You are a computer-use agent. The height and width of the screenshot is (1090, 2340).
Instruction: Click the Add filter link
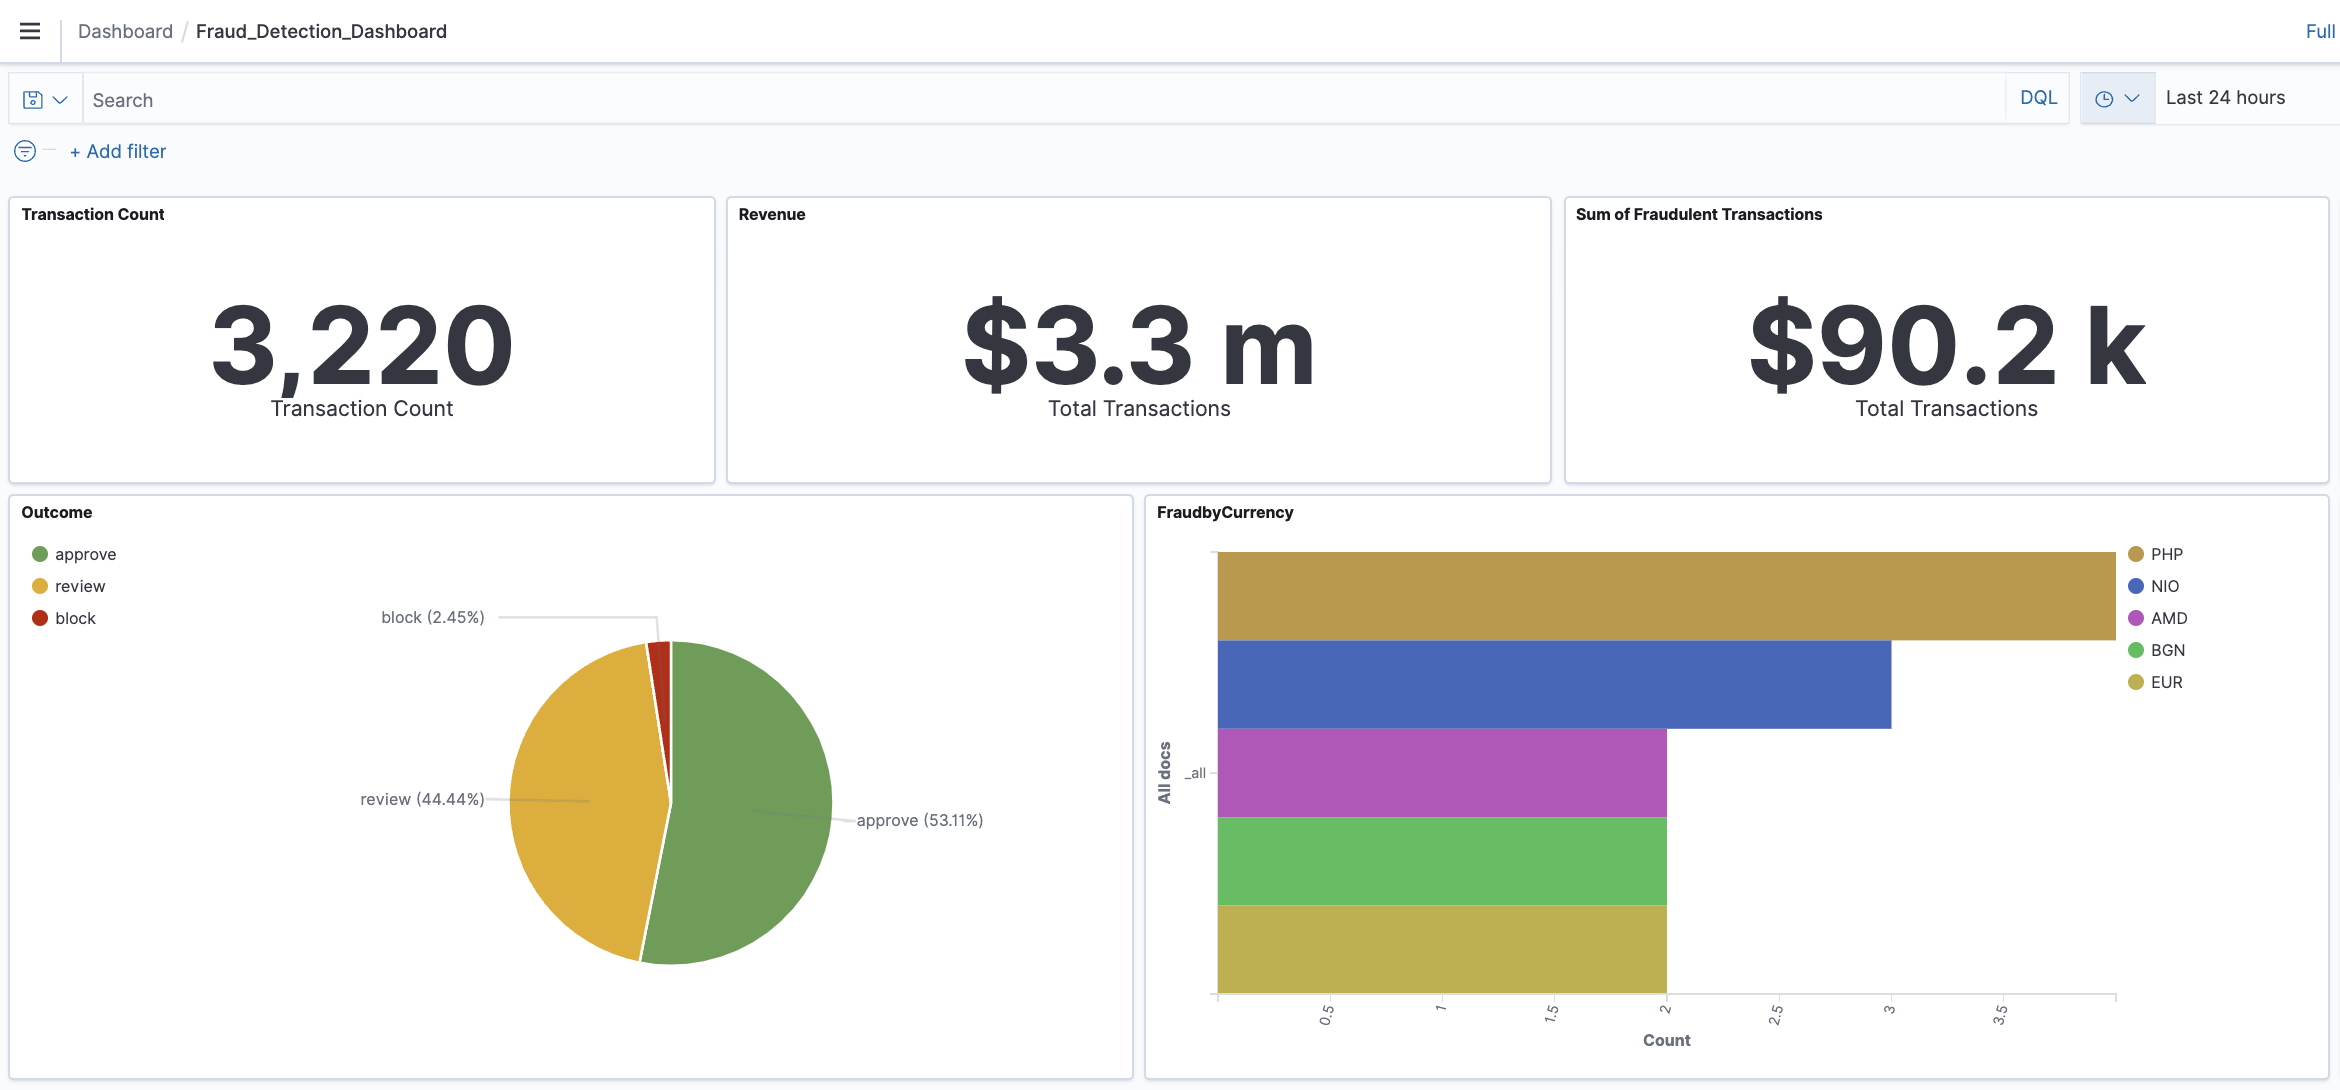click(118, 152)
